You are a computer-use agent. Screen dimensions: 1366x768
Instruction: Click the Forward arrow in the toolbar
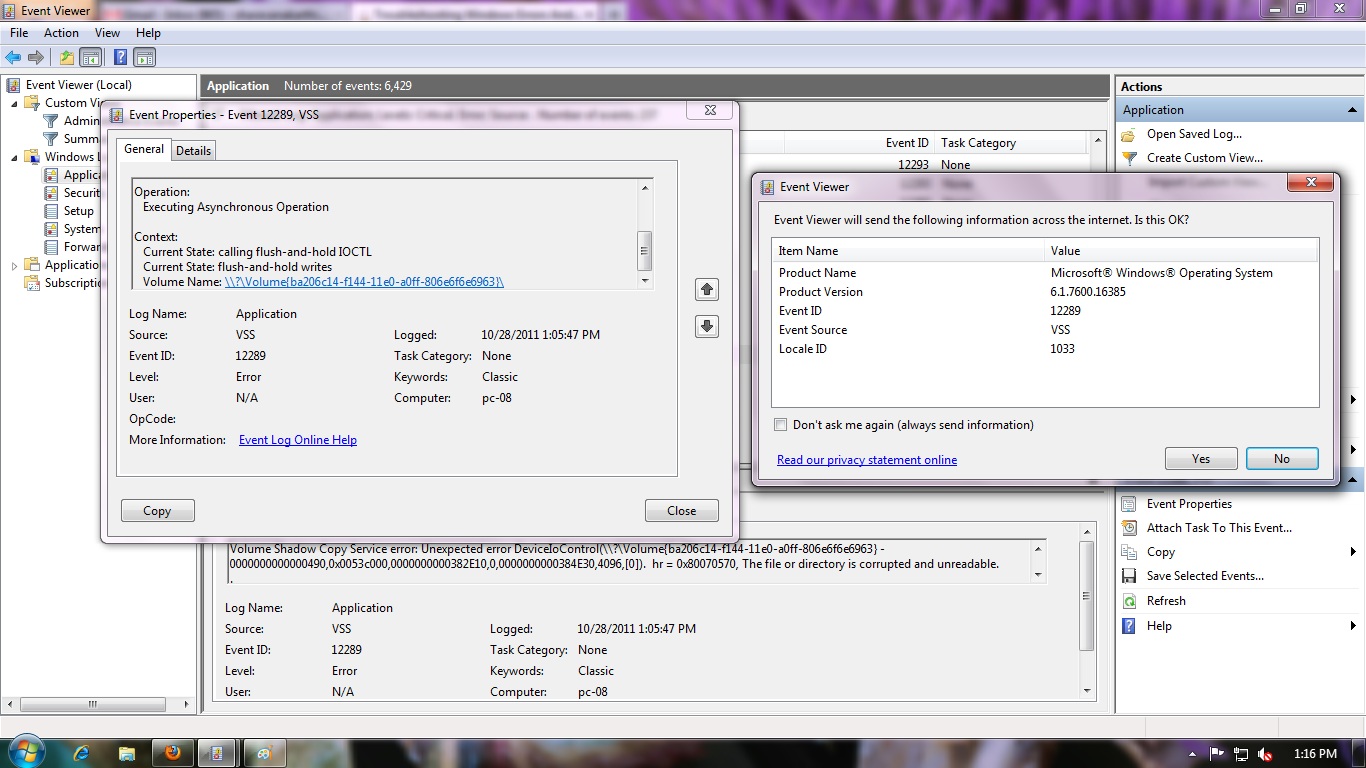tap(36, 57)
